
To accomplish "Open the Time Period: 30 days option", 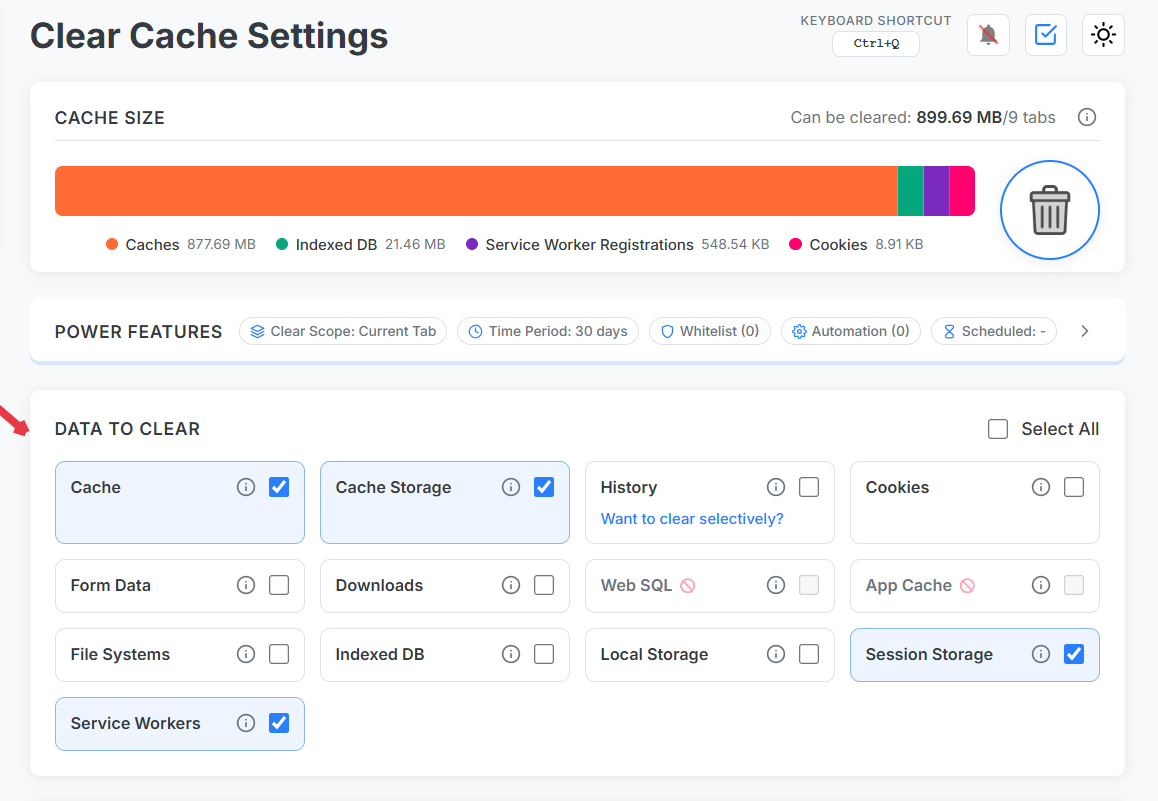I will coord(548,331).
